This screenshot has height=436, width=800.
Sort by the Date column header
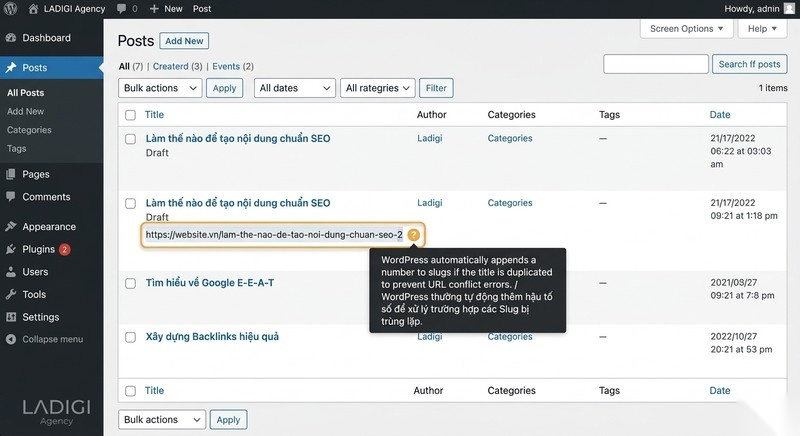[720, 115]
